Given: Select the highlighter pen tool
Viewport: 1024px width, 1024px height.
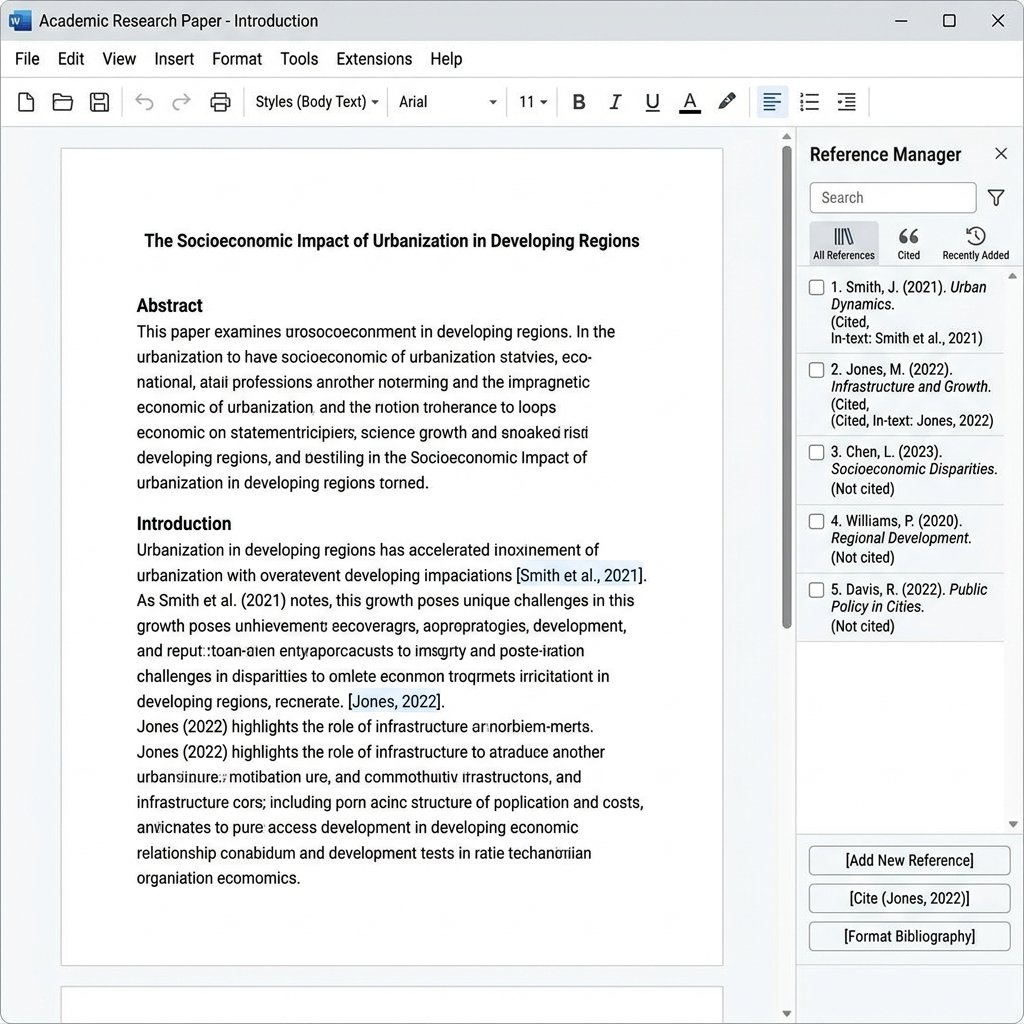Looking at the screenshot, I should pos(726,101).
